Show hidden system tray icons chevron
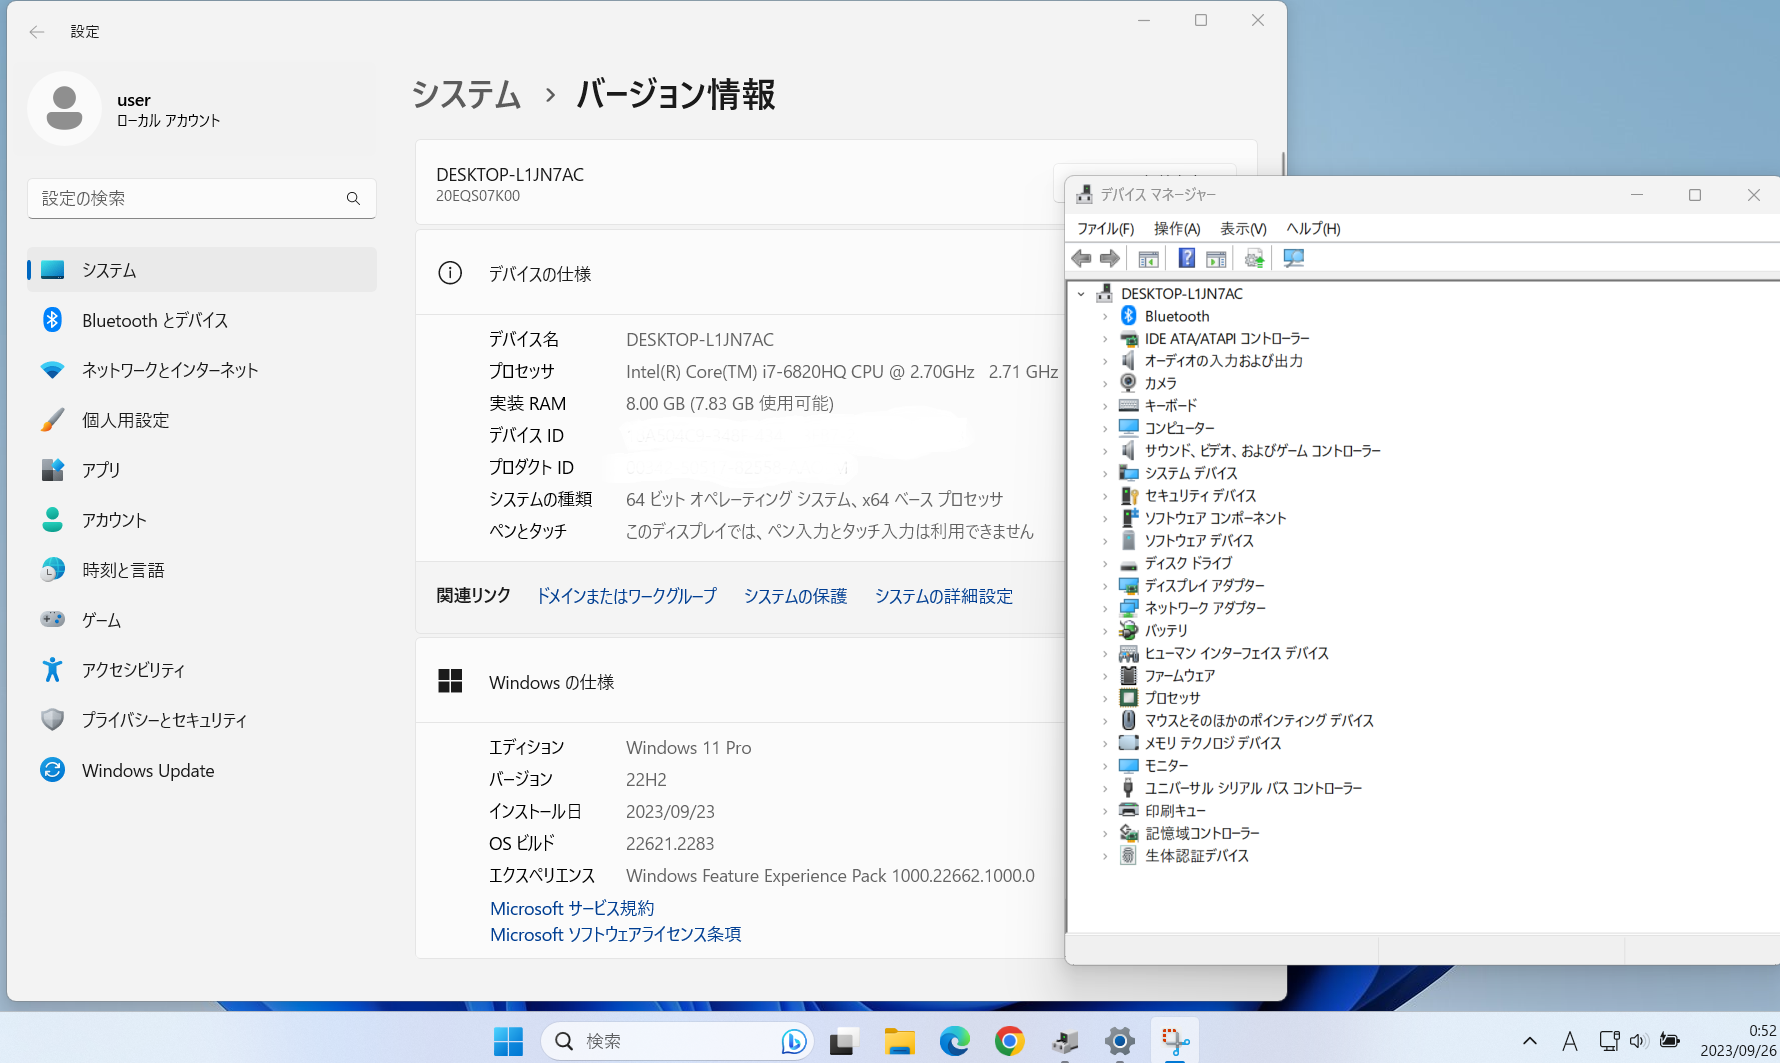The image size is (1780, 1063). point(1530,1041)
